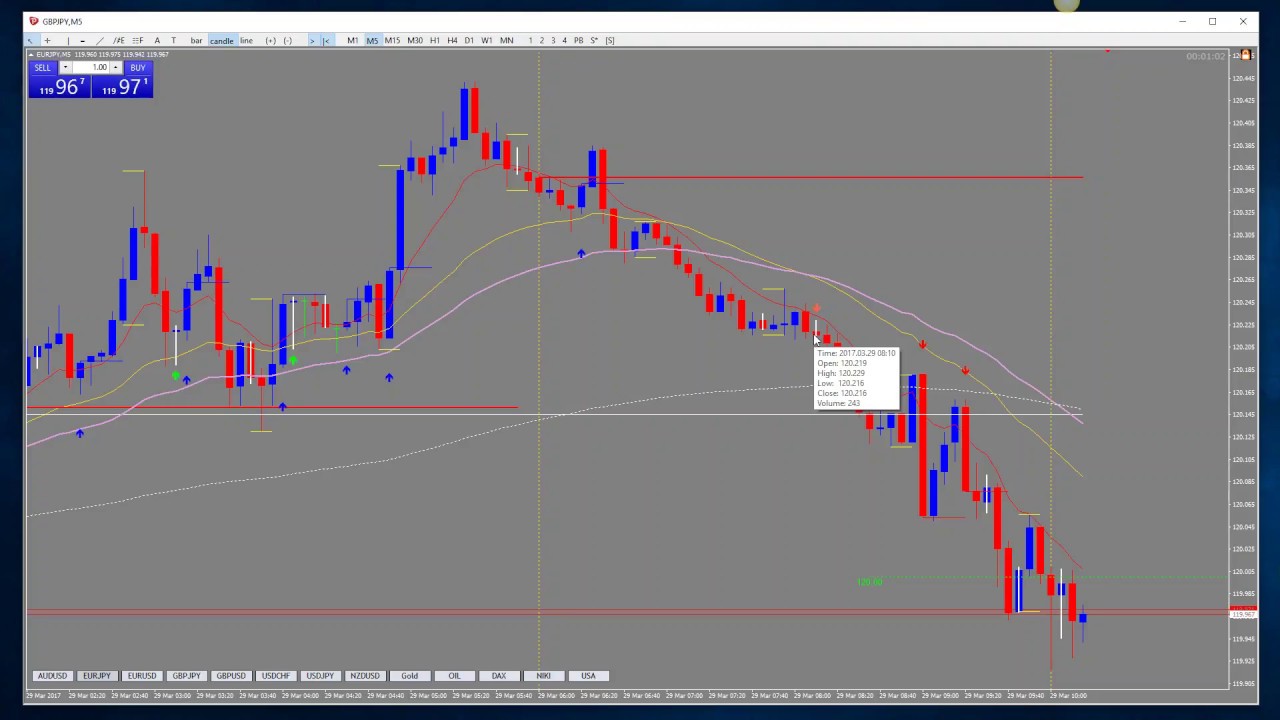Switch to DAX symbol
This screenshot has width=1280, height=720.
click(x=499, y=676)
